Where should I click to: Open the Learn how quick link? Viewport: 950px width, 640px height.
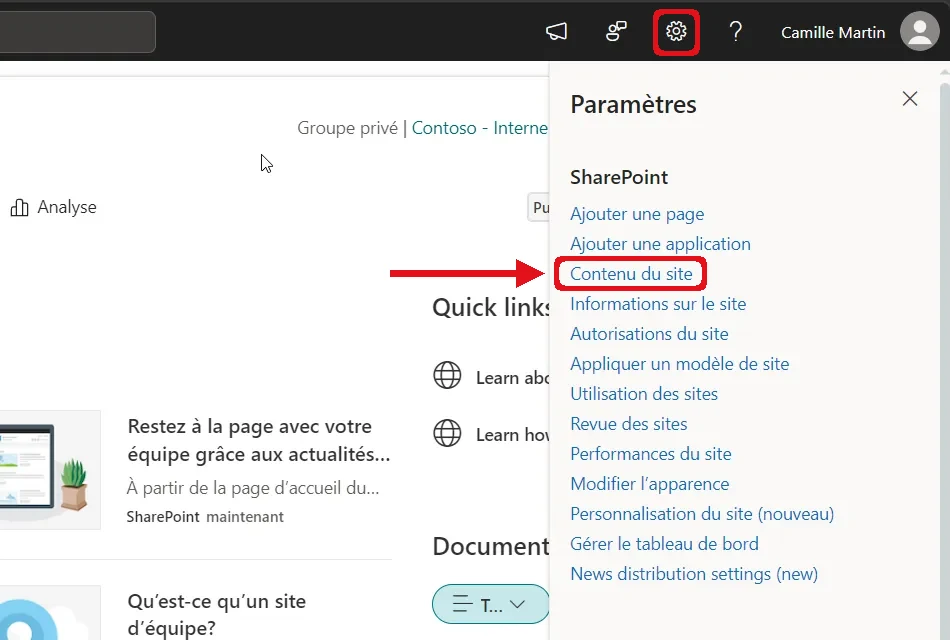click(512, 435)
